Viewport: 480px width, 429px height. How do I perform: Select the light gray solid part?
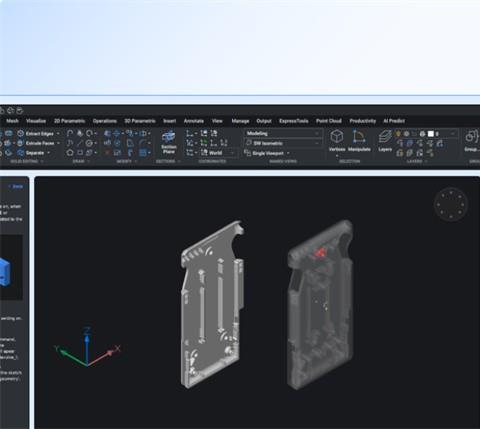(212, 305)
